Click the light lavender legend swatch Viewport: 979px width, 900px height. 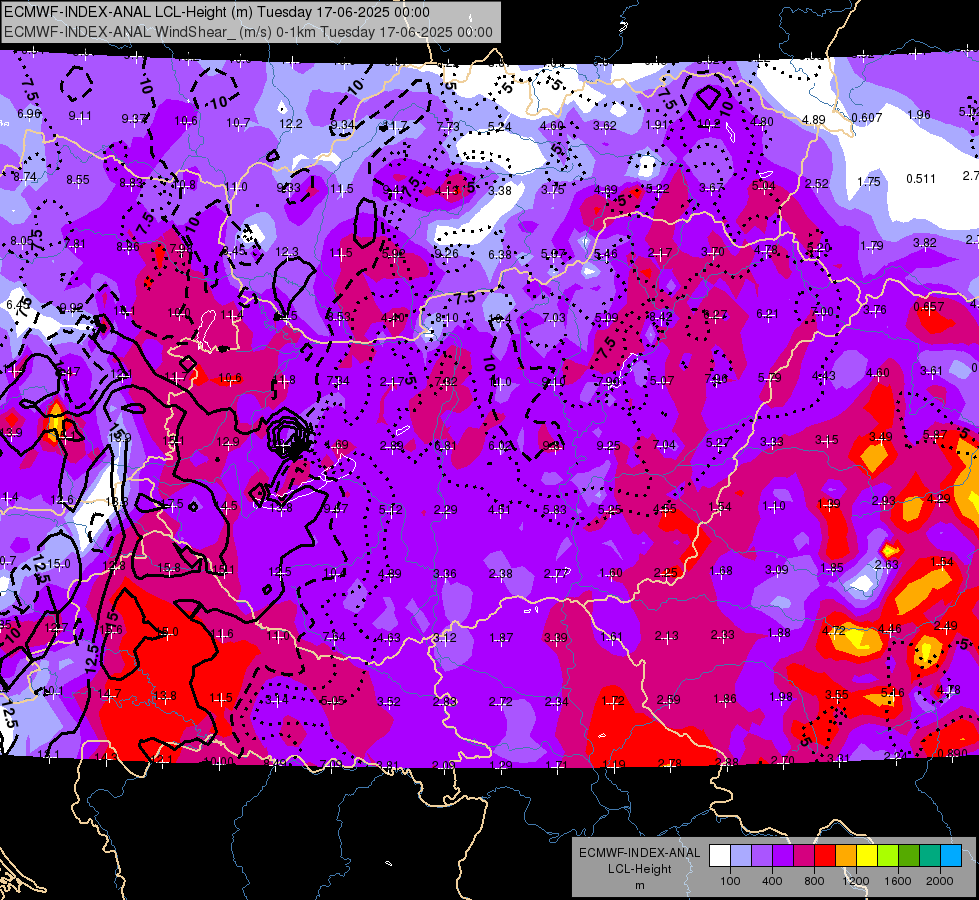[741, 856]
